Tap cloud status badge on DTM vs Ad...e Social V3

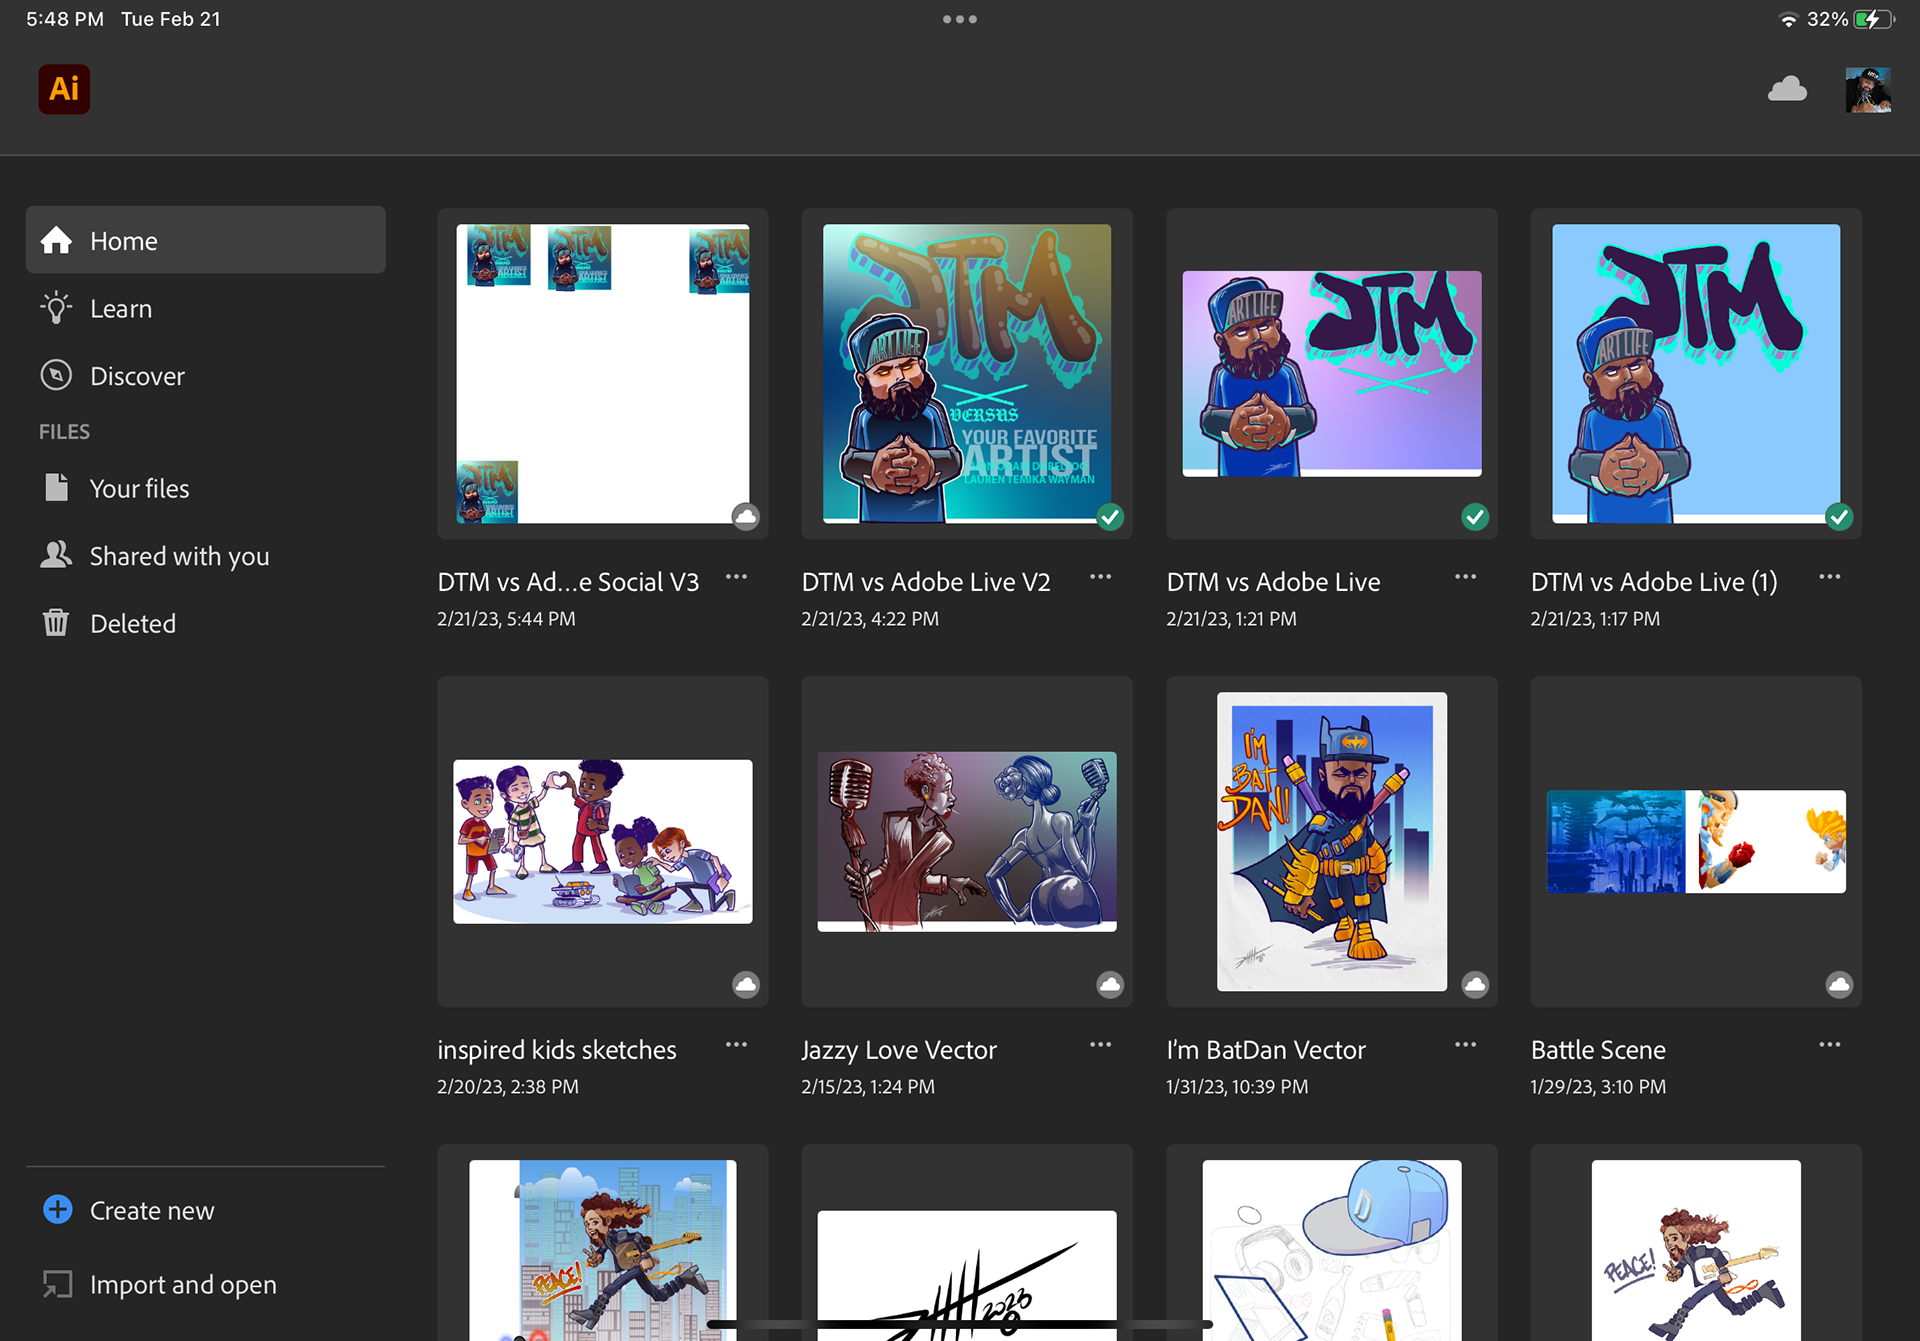(746, 517)
